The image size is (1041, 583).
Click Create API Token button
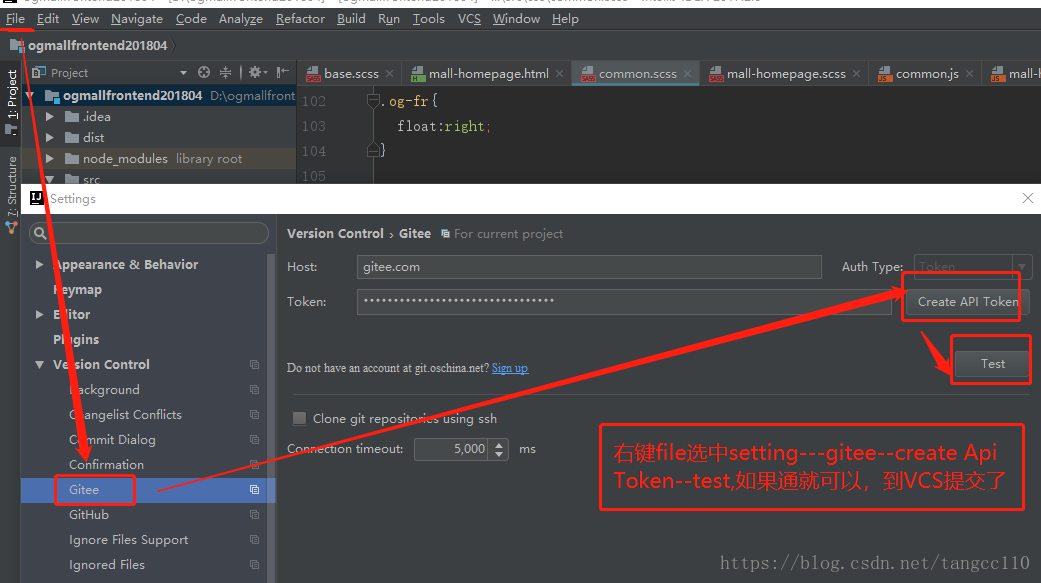click(968, 301)
